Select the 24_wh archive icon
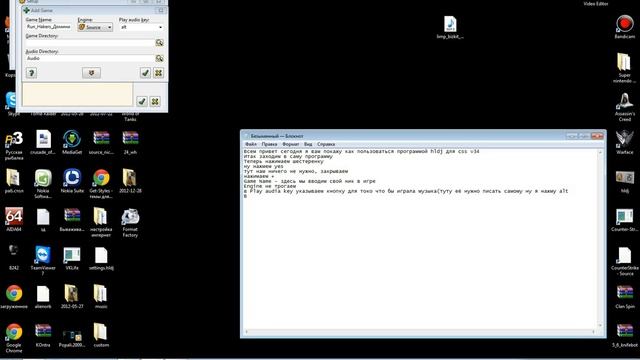This screenshot has height=360, width=640. (130, 142)
